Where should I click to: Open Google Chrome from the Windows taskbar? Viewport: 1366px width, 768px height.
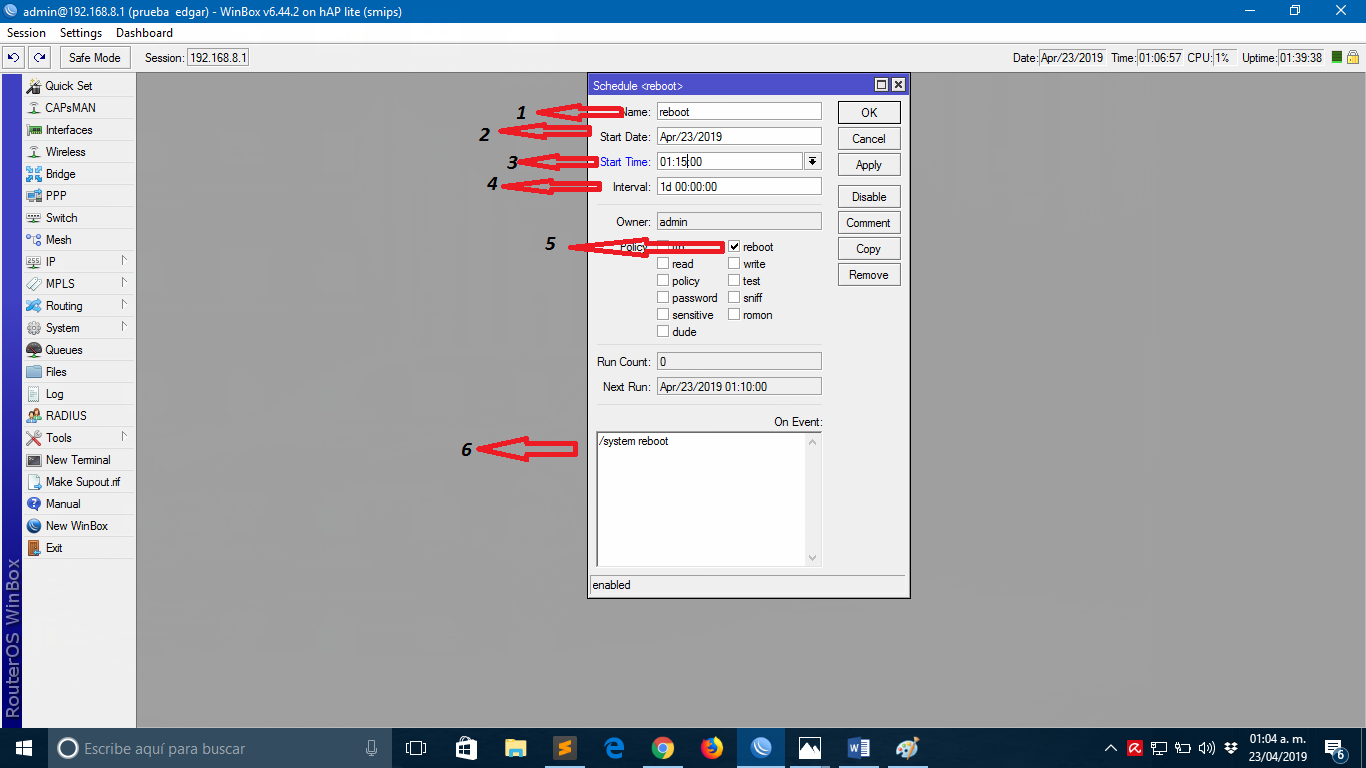[662, 748]
